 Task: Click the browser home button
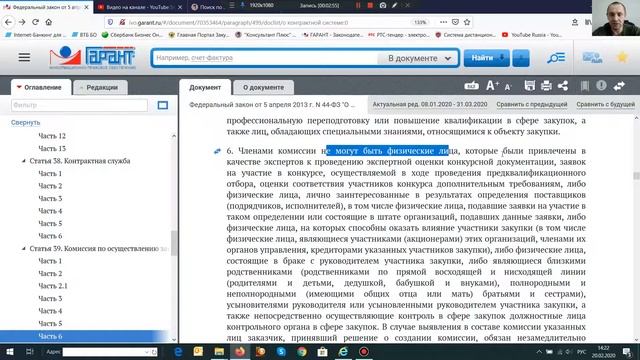pos(49,22)
